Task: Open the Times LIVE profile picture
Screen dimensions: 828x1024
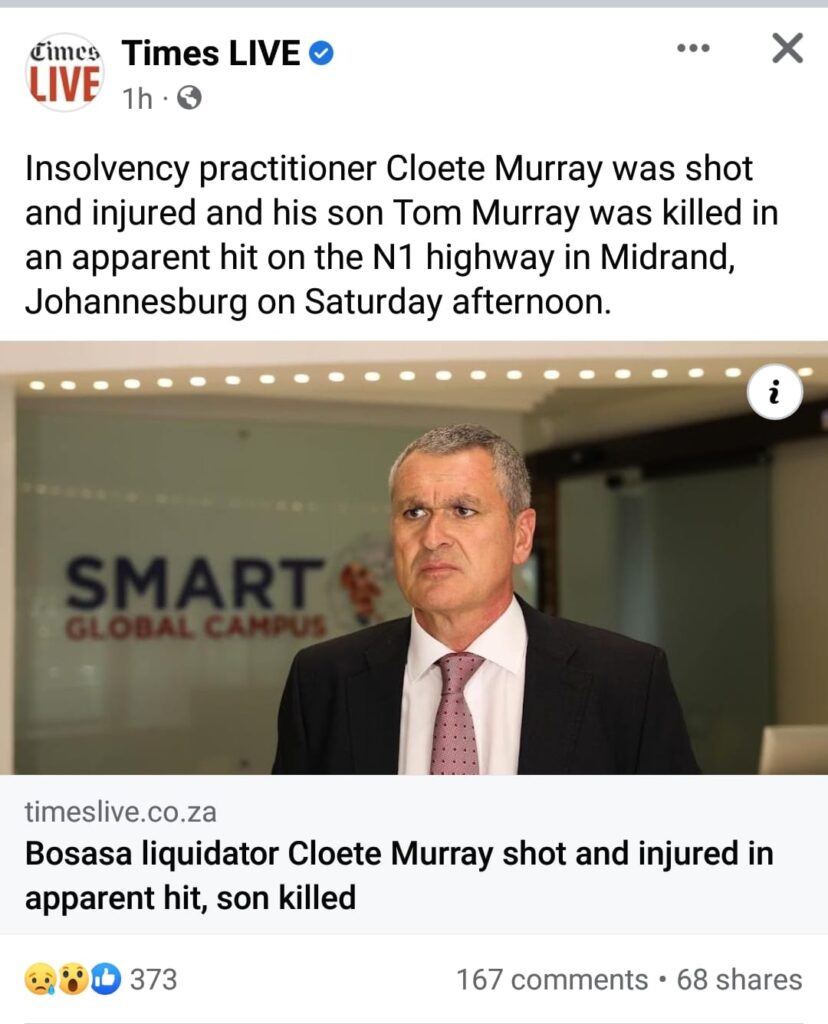Action: pyautogui.click(x=65, y=71)
